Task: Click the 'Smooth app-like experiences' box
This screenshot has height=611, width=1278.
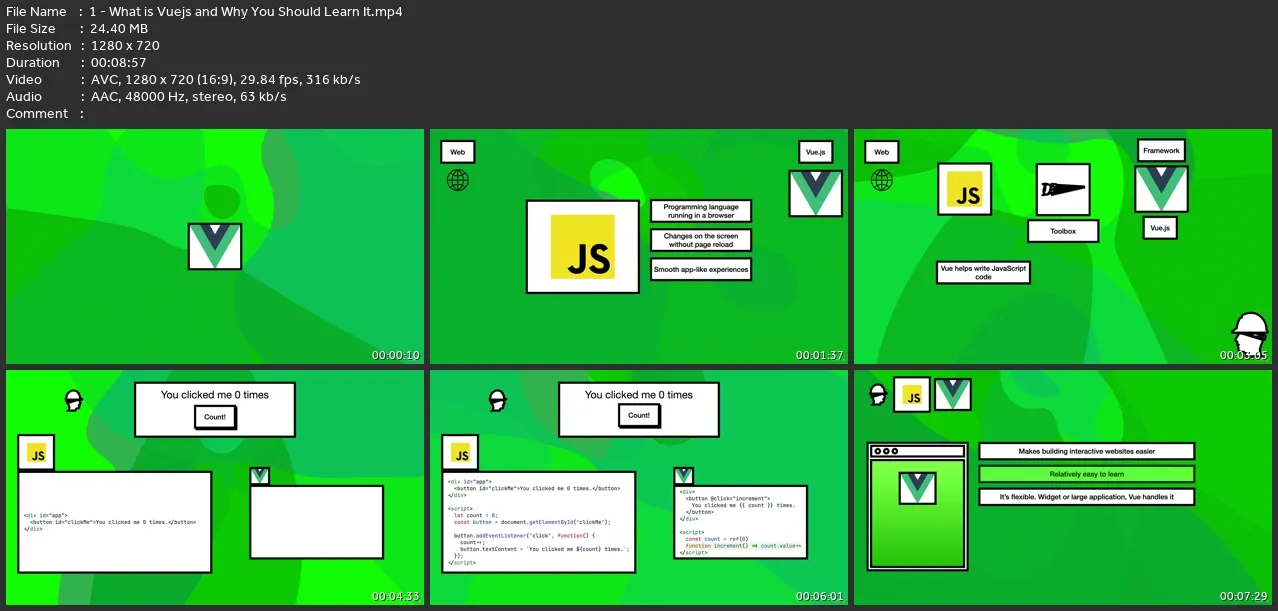Action: click(x=701, y=270)
